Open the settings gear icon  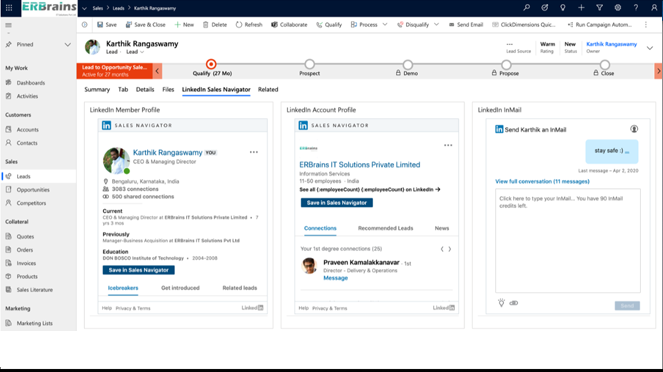[x=618, y=8]
